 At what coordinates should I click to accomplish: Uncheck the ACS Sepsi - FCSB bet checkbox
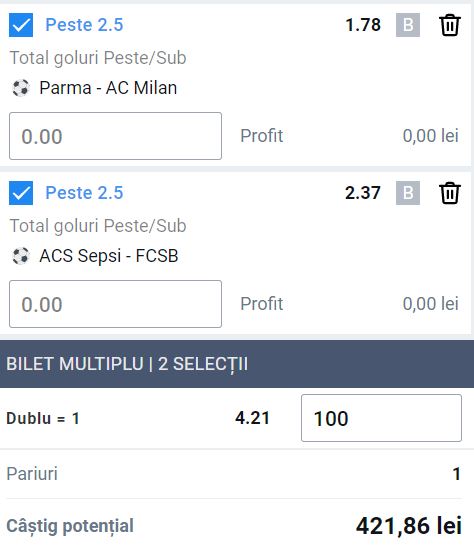21,193
